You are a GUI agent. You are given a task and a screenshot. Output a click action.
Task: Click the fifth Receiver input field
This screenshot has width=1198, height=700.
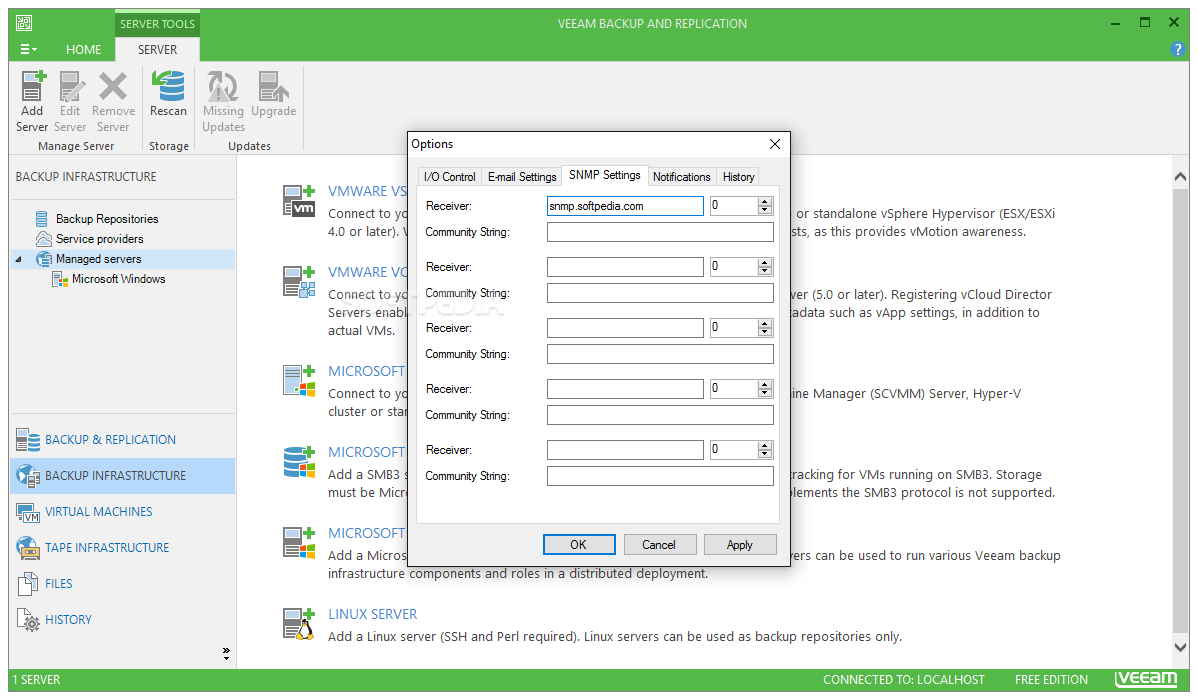tap(625, 450)
